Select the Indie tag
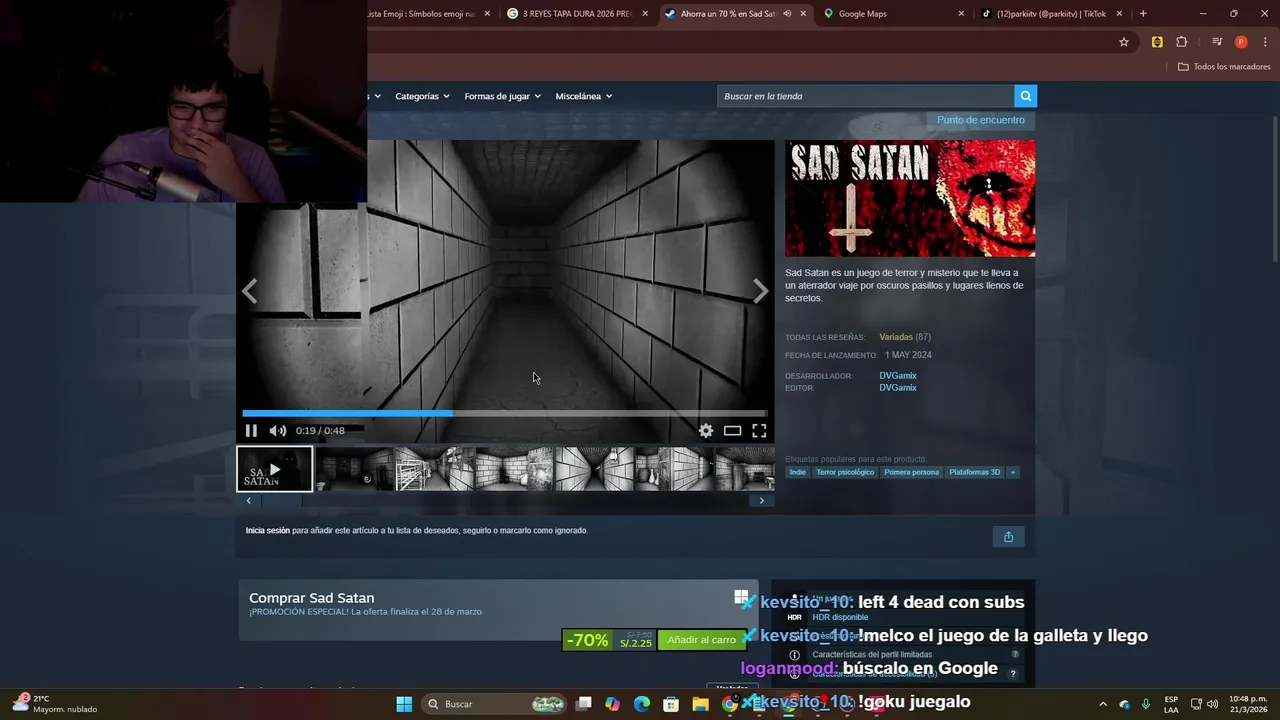 797,472
